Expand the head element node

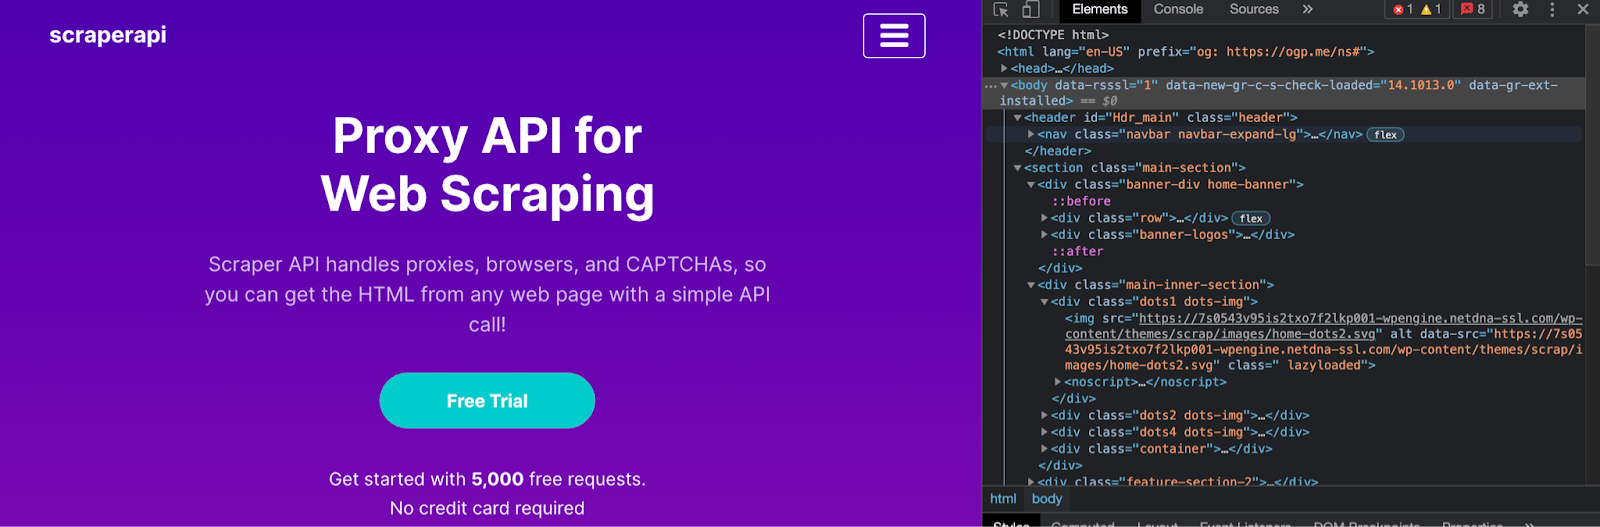[1004, 69]
